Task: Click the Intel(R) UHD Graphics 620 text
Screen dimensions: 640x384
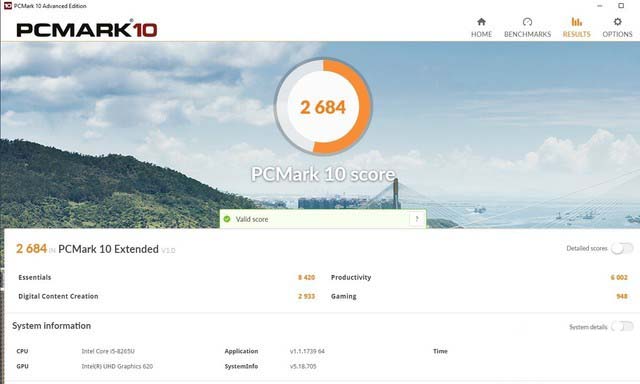Action: tap(117, 366)
